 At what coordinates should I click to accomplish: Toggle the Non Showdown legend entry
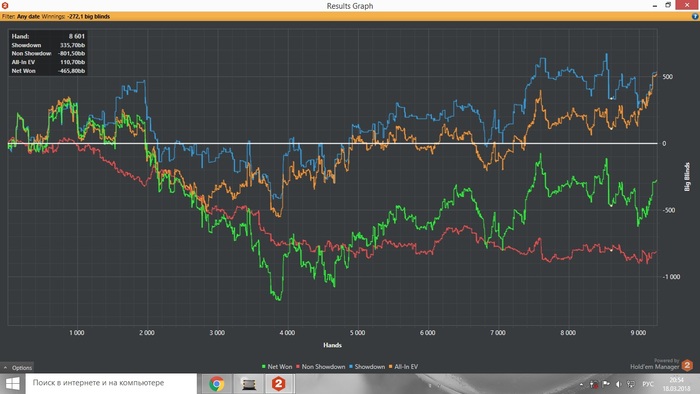coord(321,367)
